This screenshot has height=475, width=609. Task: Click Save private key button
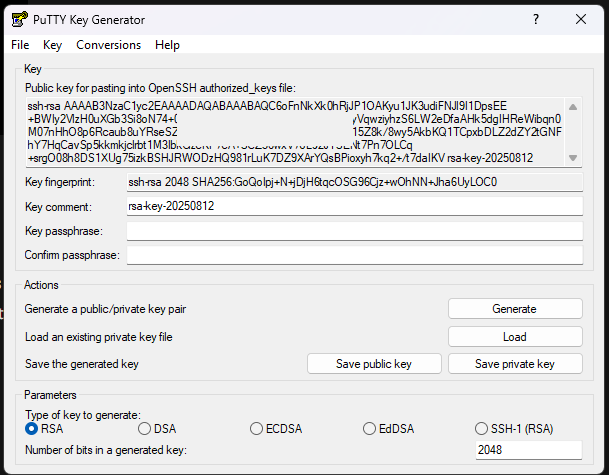[x=515, y=364]
